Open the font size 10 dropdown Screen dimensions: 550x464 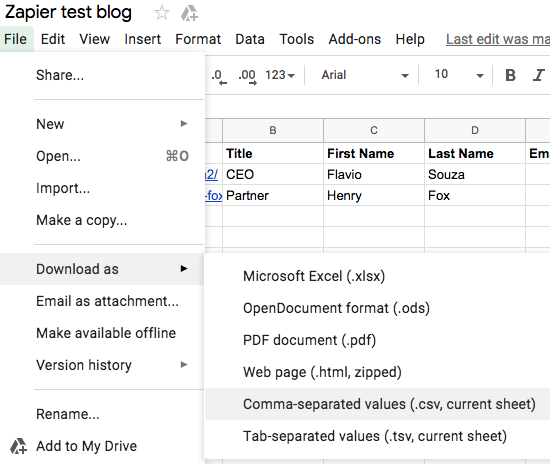coord(459,75)
